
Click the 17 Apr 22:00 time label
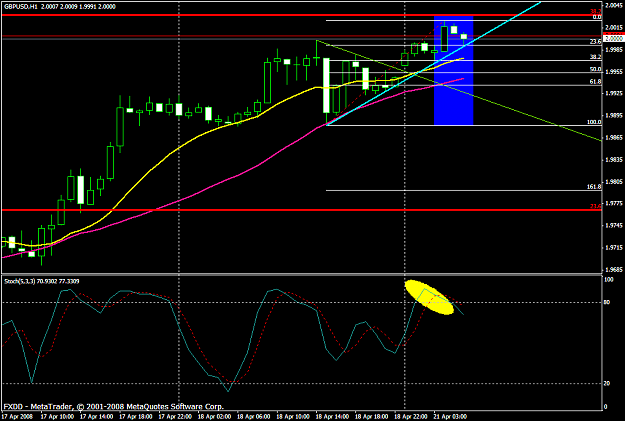175,417
